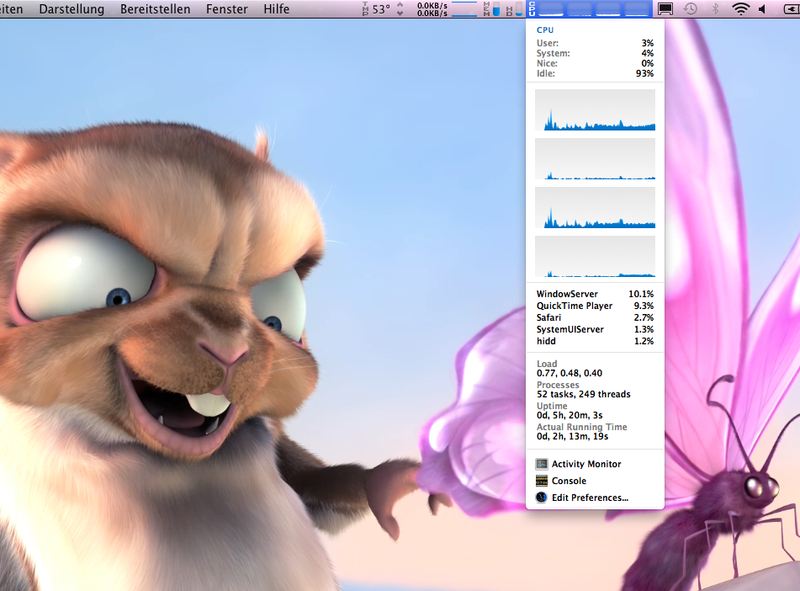Viewport: 800px width, 591px height.
Task: Click the disk usage HD indicator
Action: [514, 9]
